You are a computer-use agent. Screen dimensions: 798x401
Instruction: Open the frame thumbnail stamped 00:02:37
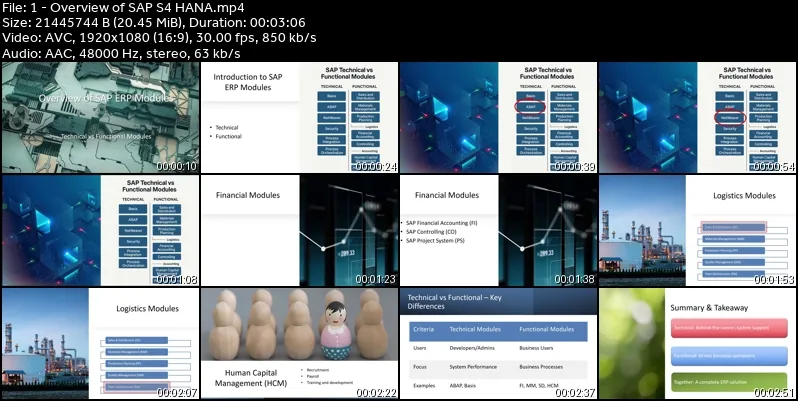click(499, 343)
